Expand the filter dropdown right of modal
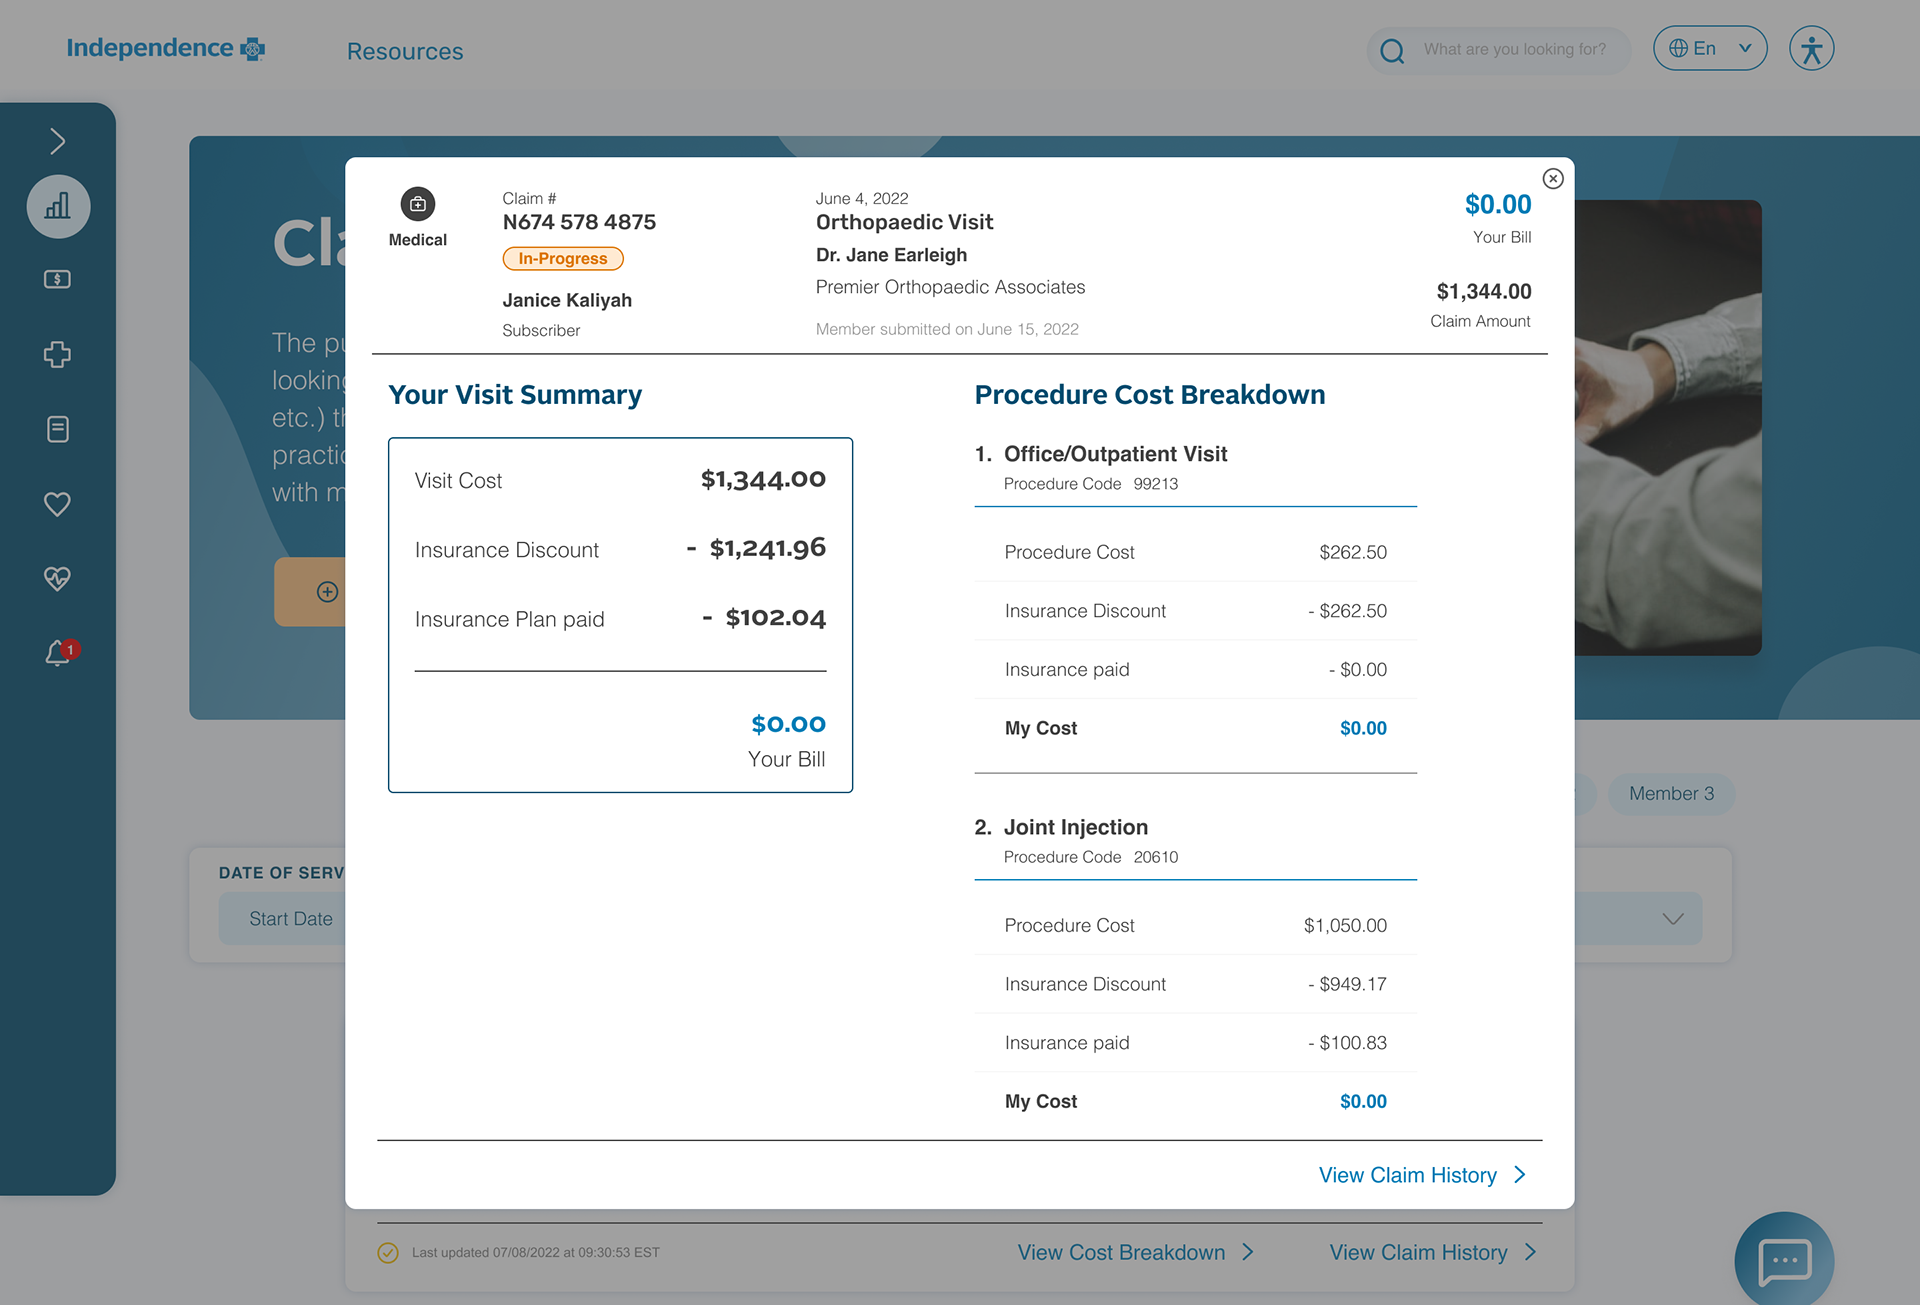 (1672, 919)
